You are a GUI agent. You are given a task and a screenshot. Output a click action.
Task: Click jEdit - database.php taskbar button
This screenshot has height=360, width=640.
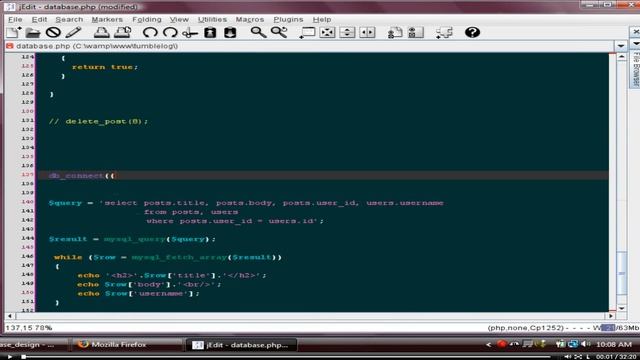[x=241, y=345]
